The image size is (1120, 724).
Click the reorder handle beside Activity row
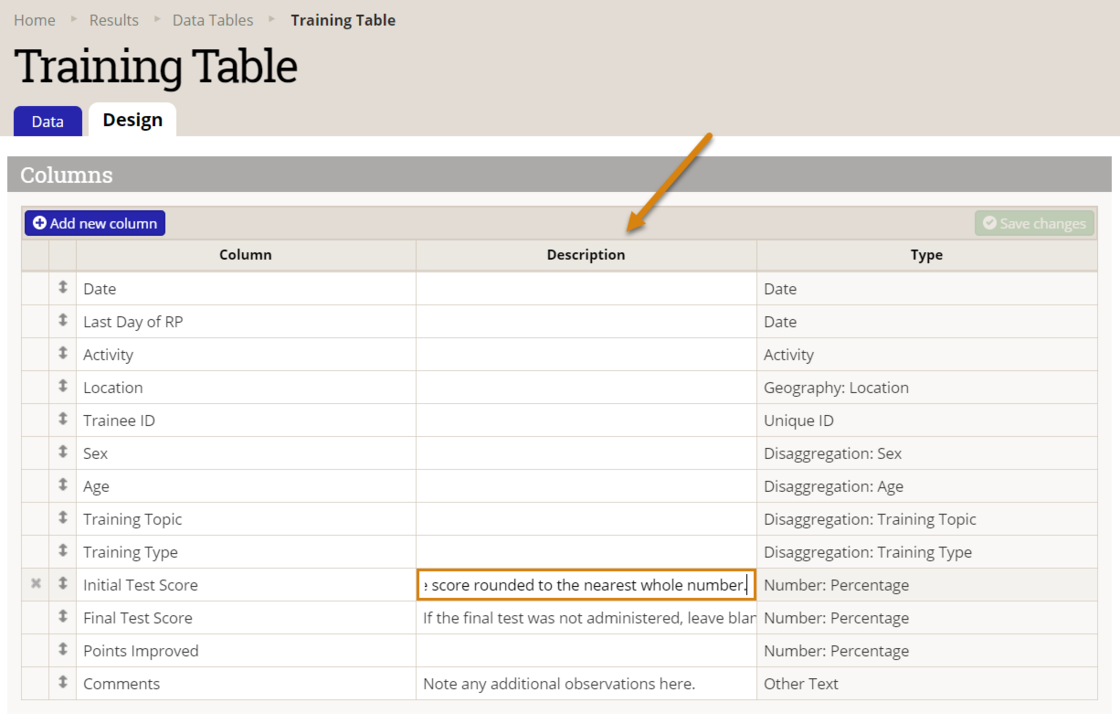point(62,354)
